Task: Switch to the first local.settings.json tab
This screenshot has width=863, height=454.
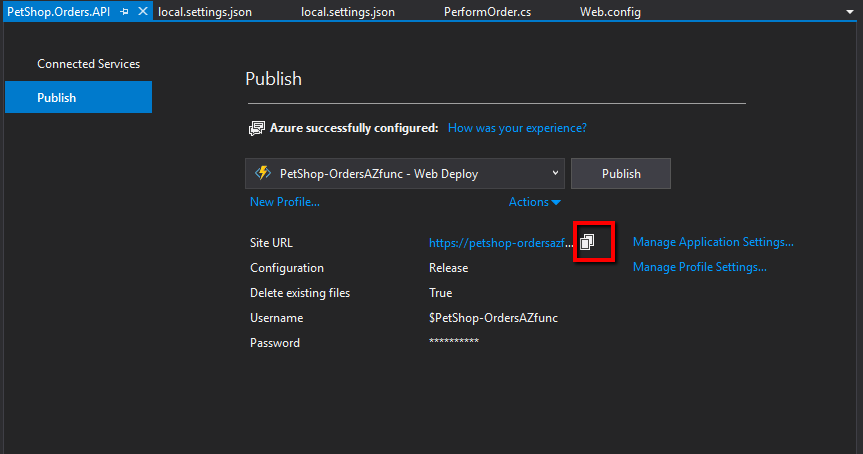Action: pos(205,12)
